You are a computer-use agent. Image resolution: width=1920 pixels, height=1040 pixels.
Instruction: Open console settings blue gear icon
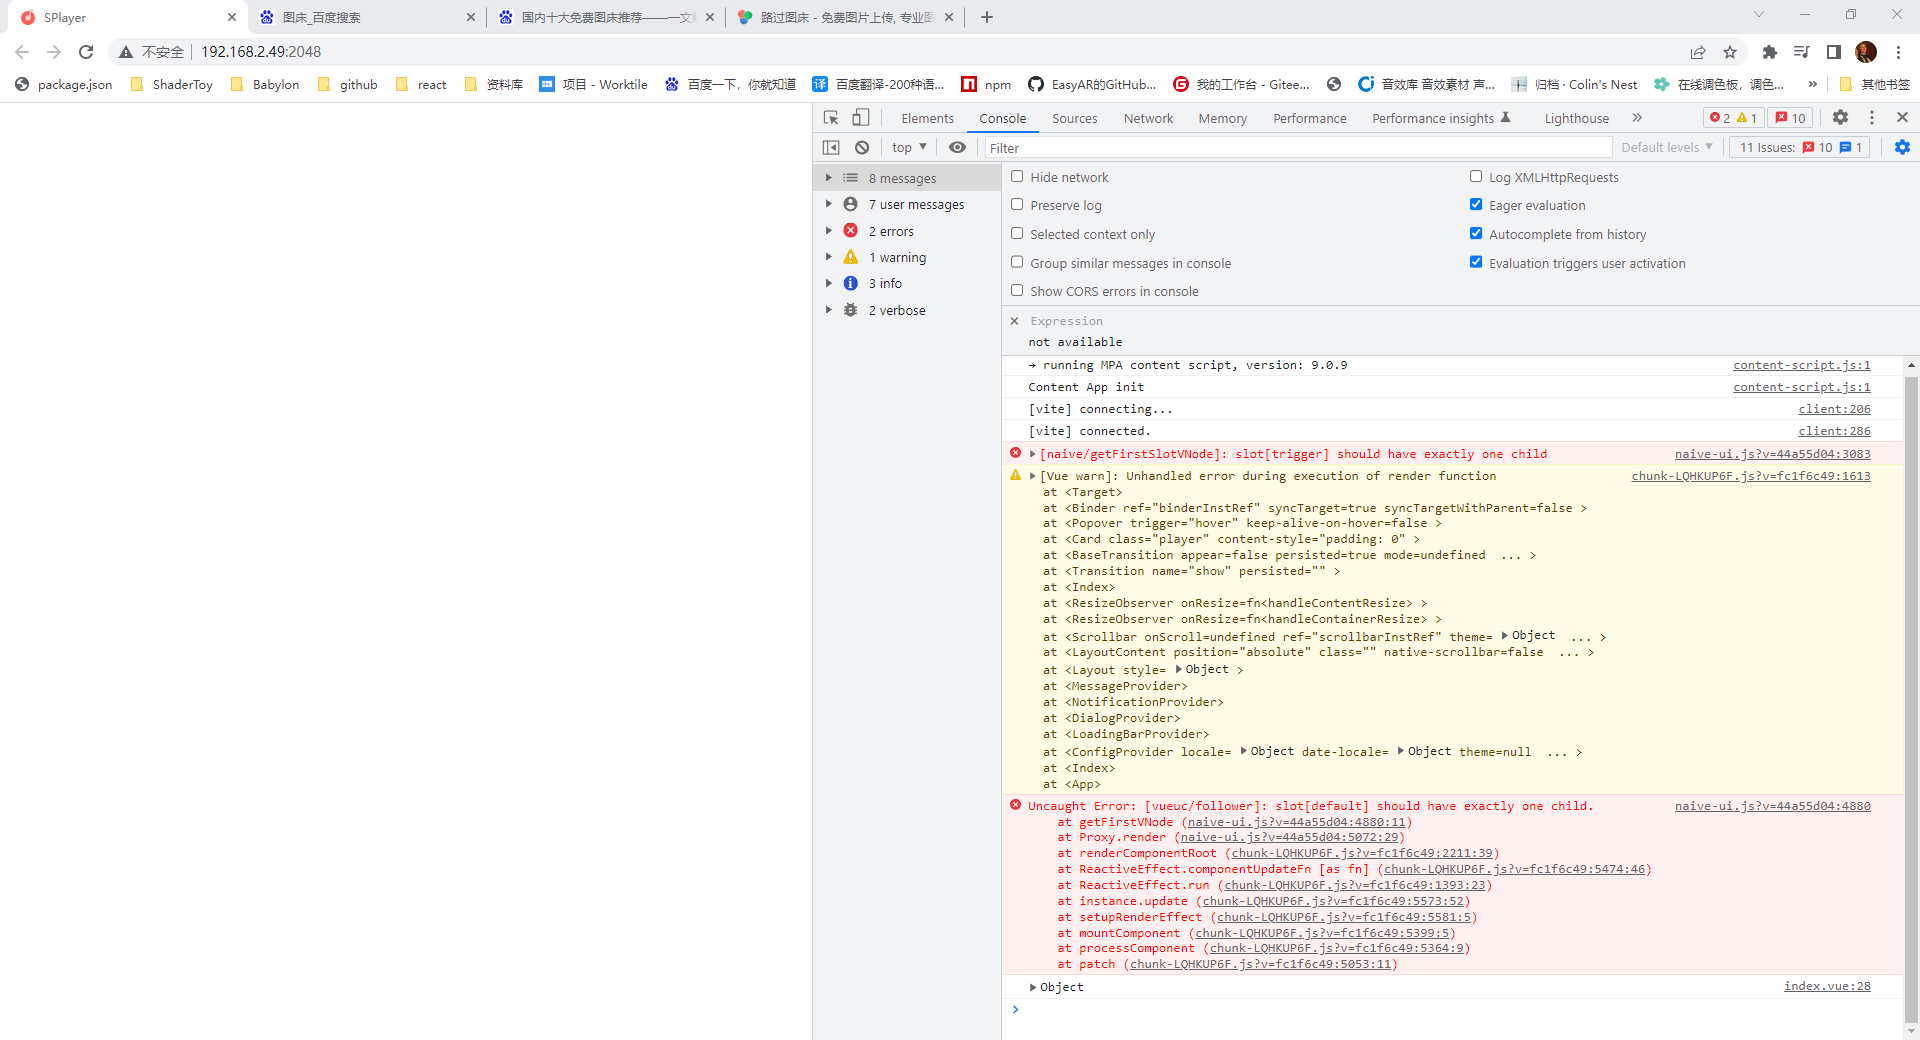[x=1902, y=148]
